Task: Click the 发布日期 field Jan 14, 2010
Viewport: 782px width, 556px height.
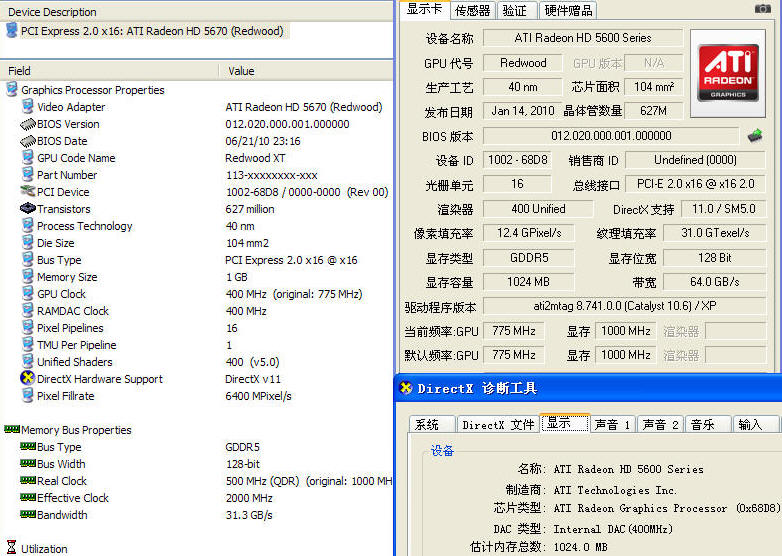Action: (522, 111)
